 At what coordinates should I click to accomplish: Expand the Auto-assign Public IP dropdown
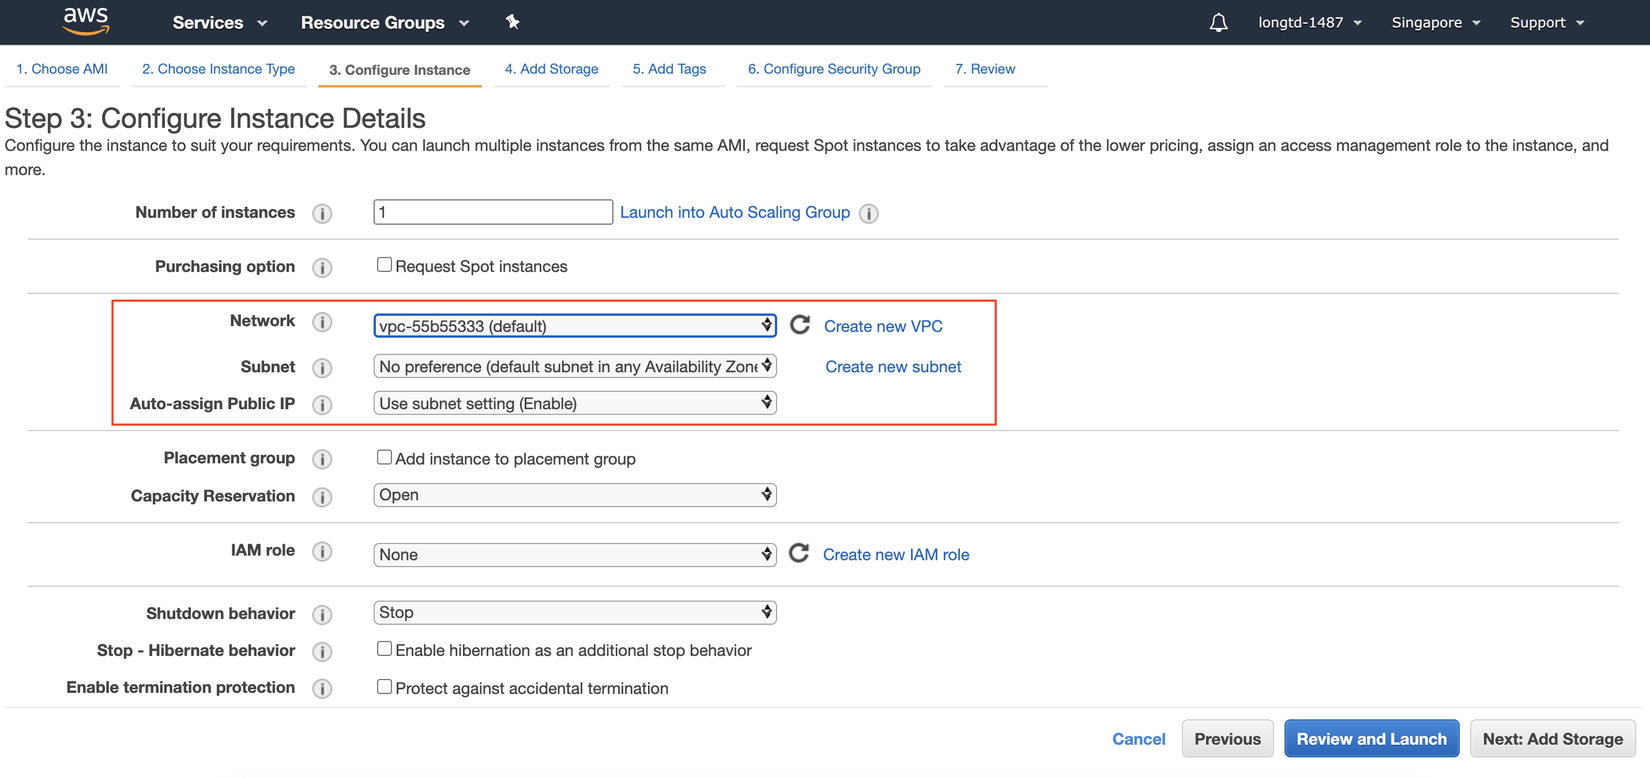(575, 403)
